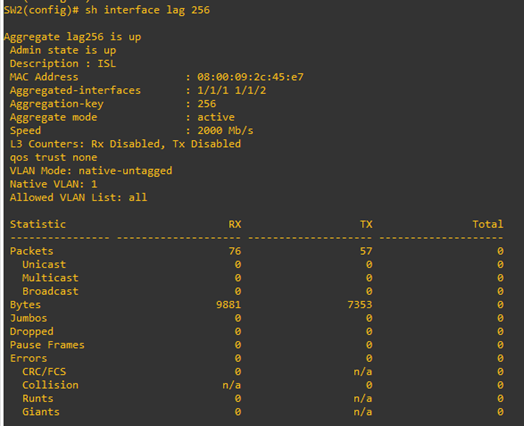Click the TX packets count 57
Screen dimensions: 524x426
click(366, 251)
